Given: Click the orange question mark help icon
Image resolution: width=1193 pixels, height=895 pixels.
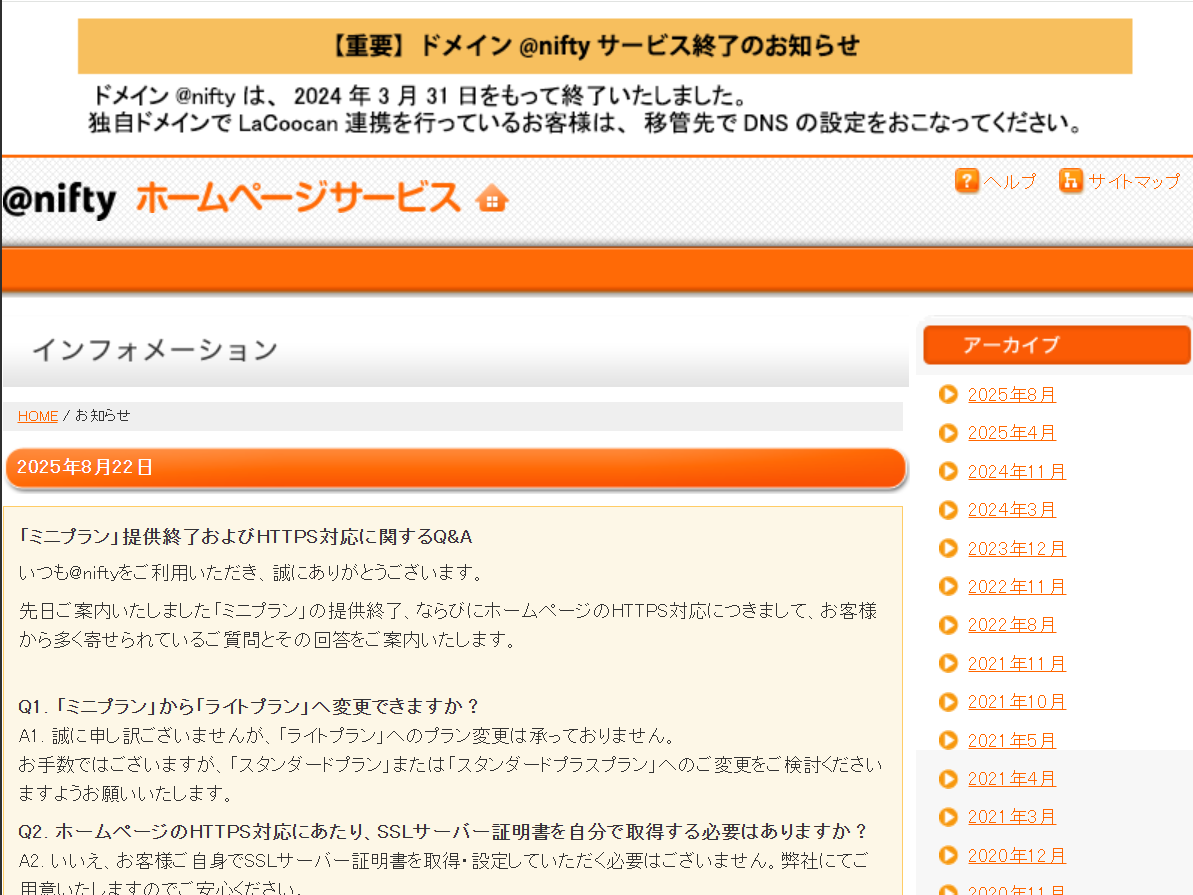Looking at the screenshot, I should [x=967, y=181].
